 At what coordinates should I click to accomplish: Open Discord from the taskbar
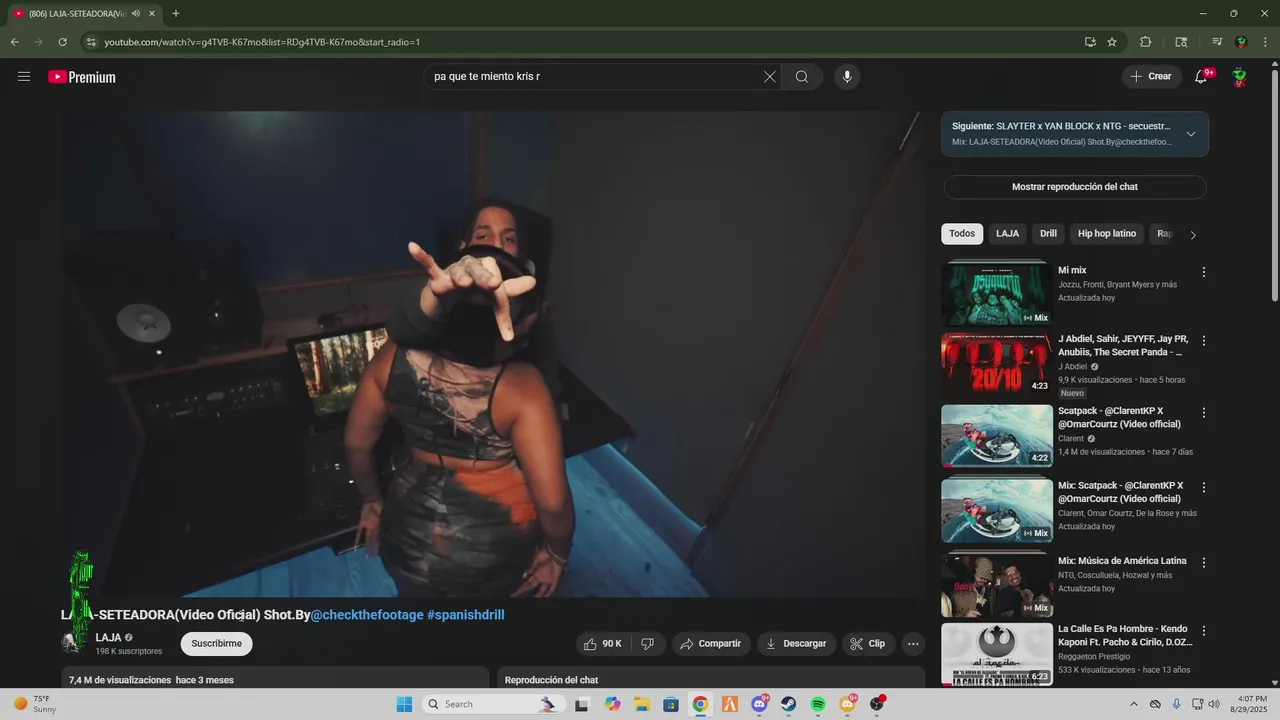[x=760, y=704]
